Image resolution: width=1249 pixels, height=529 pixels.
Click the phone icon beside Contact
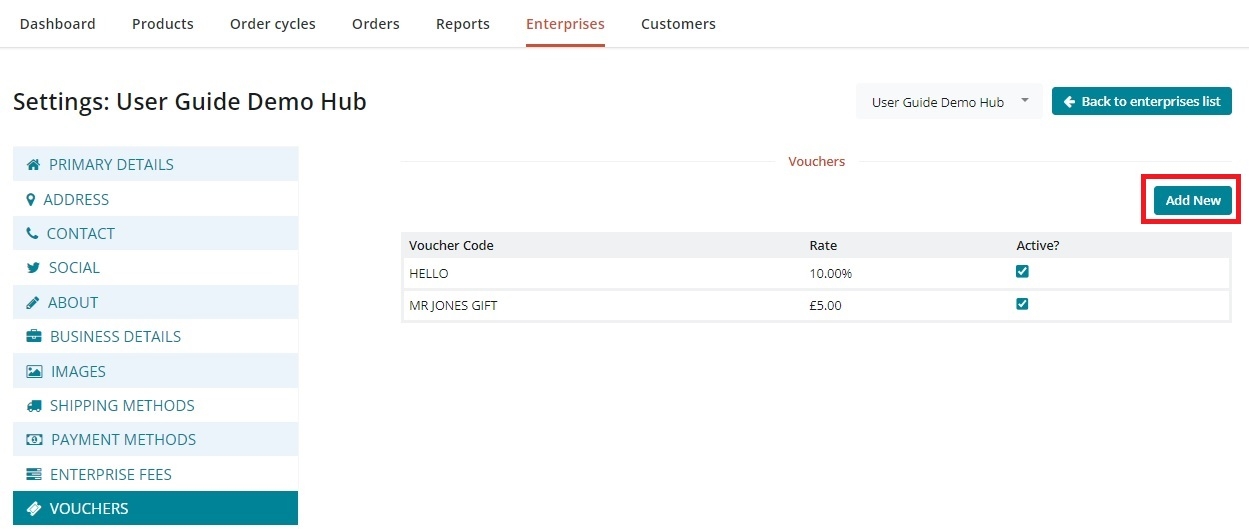tap(33, 234)
